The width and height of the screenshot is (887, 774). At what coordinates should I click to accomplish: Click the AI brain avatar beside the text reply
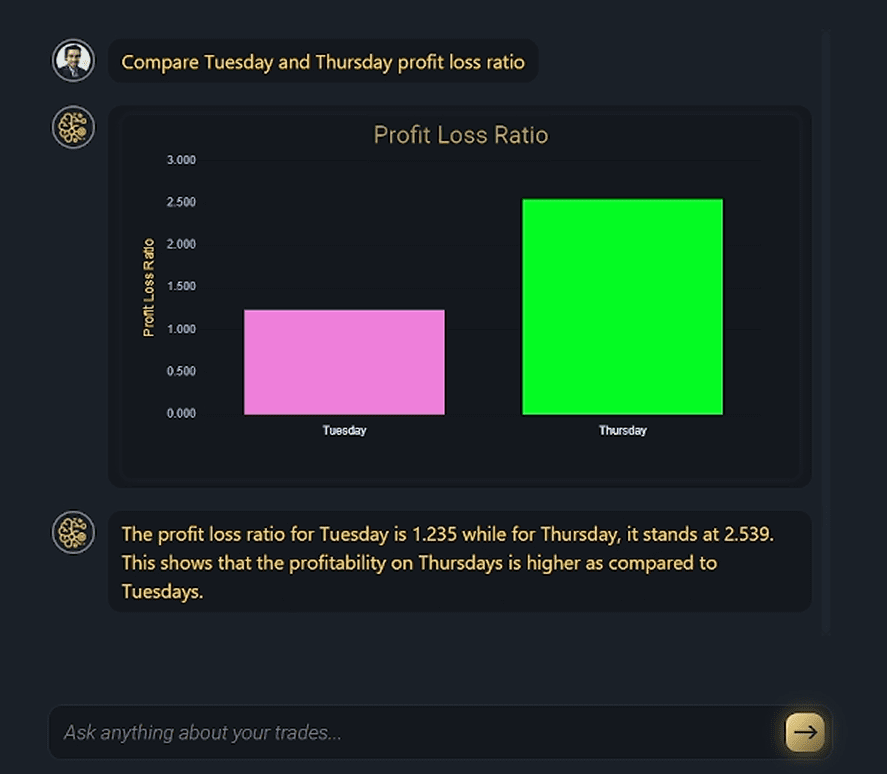[x=73, y=532]
